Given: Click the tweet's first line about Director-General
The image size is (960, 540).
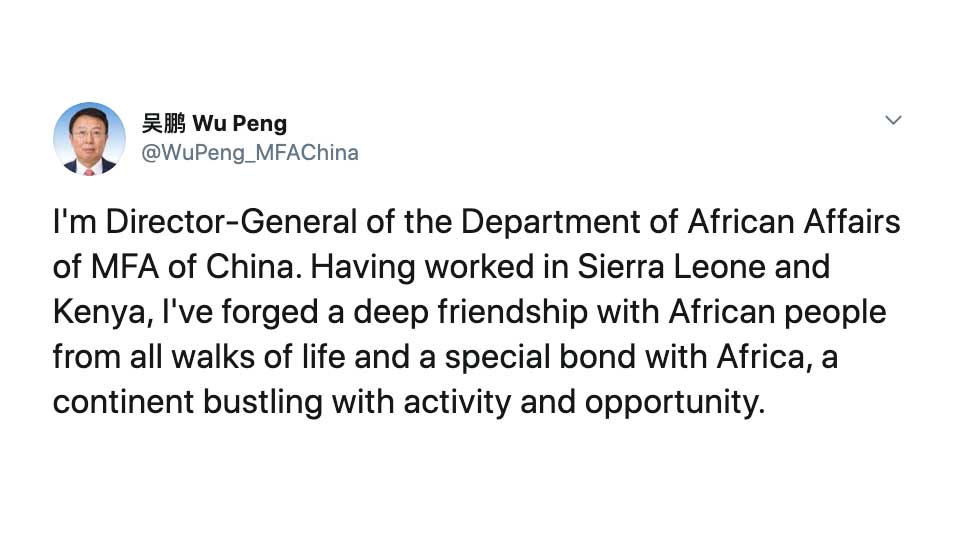Looking at the screenshot, I should [477, 222].
